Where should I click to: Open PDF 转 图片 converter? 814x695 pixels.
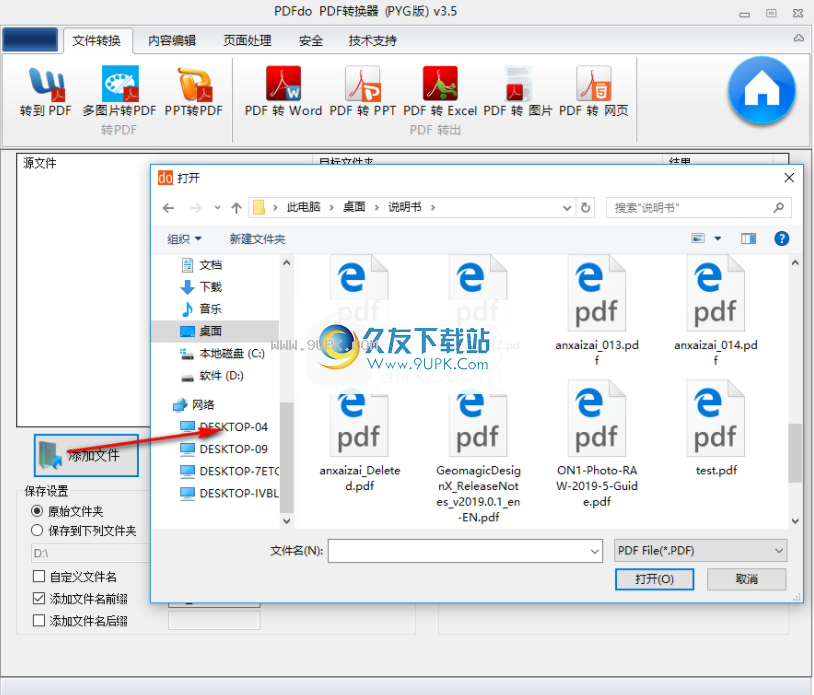(518, 92)
